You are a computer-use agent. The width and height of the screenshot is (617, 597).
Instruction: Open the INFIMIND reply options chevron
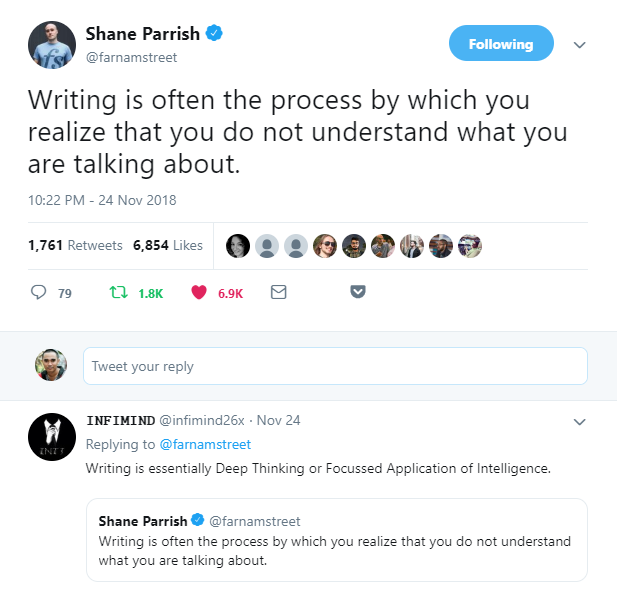pyautogui.click(x=578, y=422)
